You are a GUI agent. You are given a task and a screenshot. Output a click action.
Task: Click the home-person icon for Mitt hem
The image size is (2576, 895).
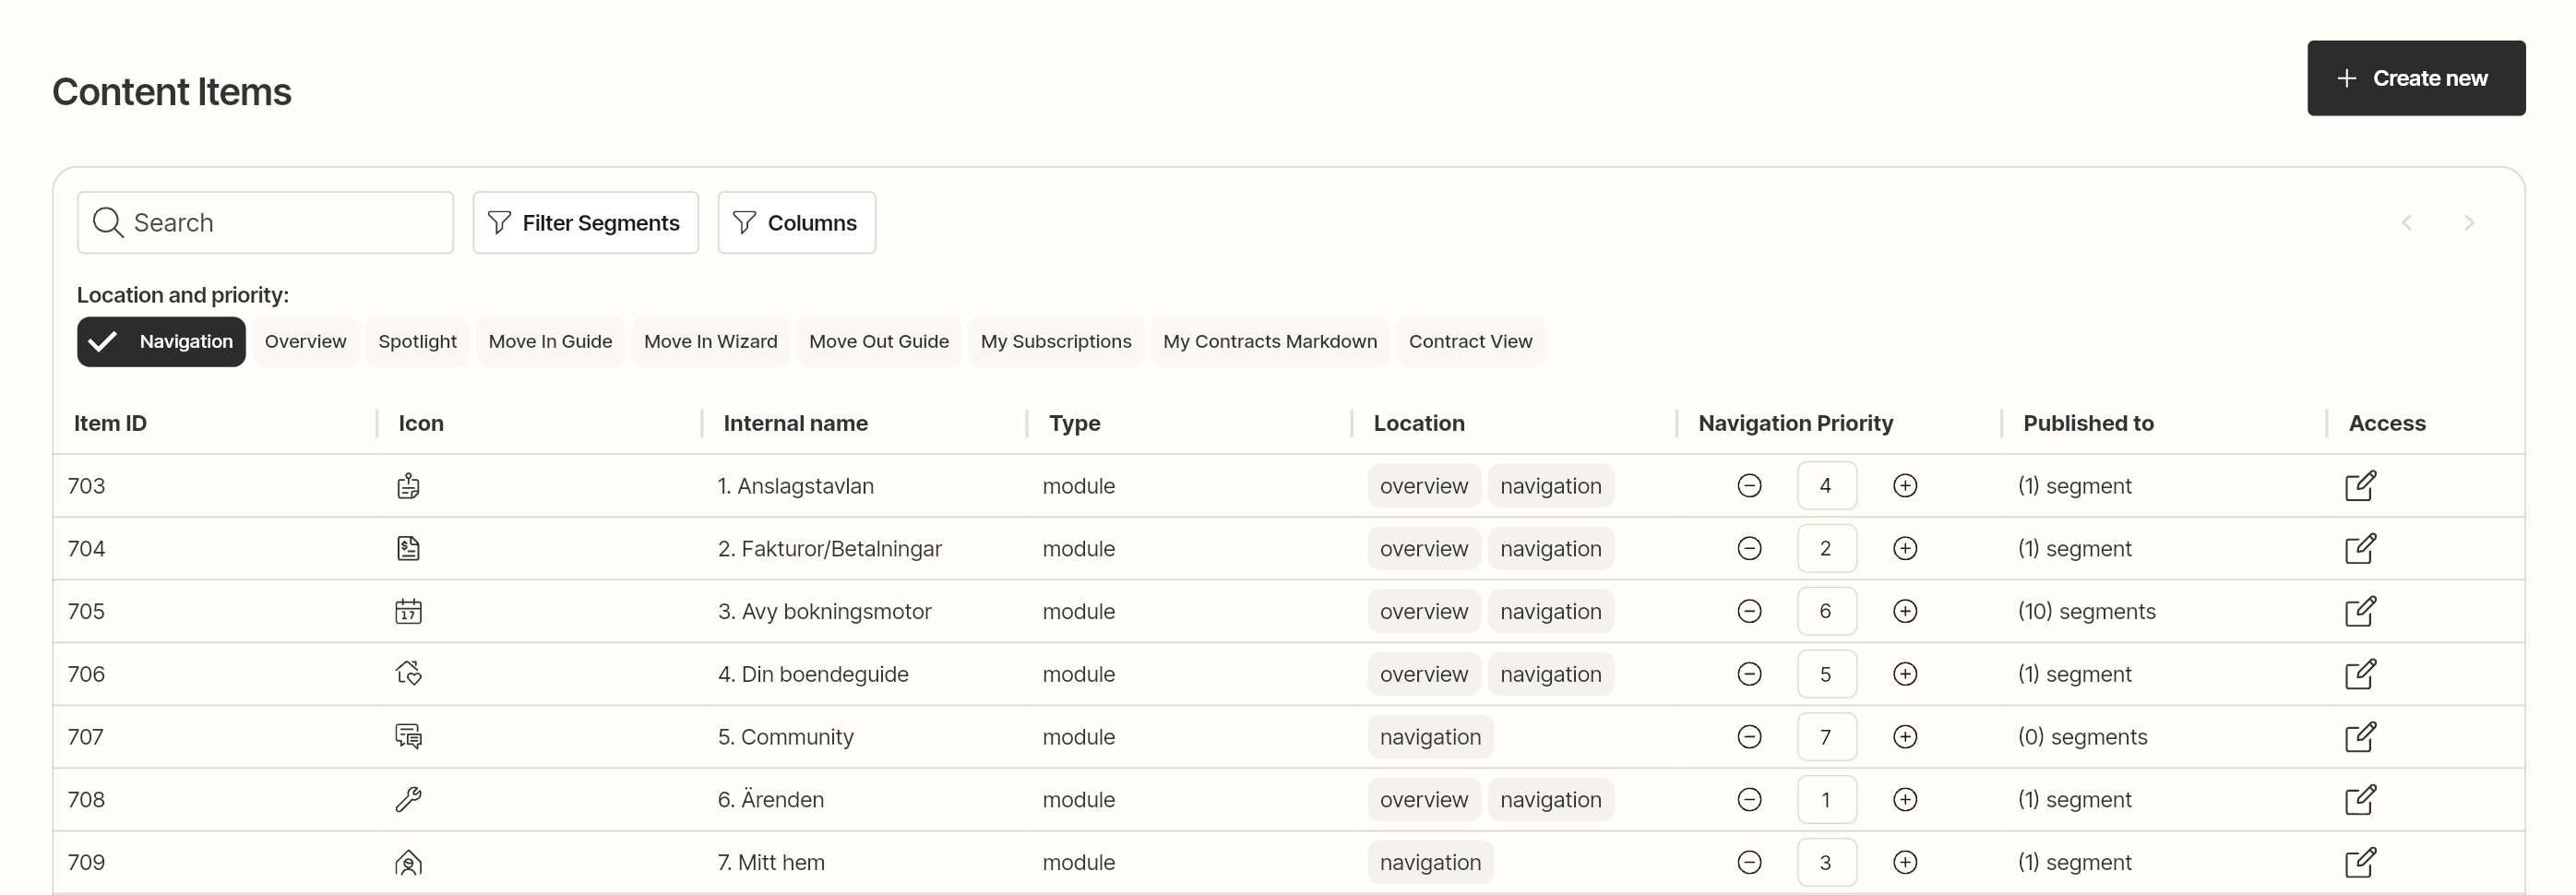click(408, 862)
